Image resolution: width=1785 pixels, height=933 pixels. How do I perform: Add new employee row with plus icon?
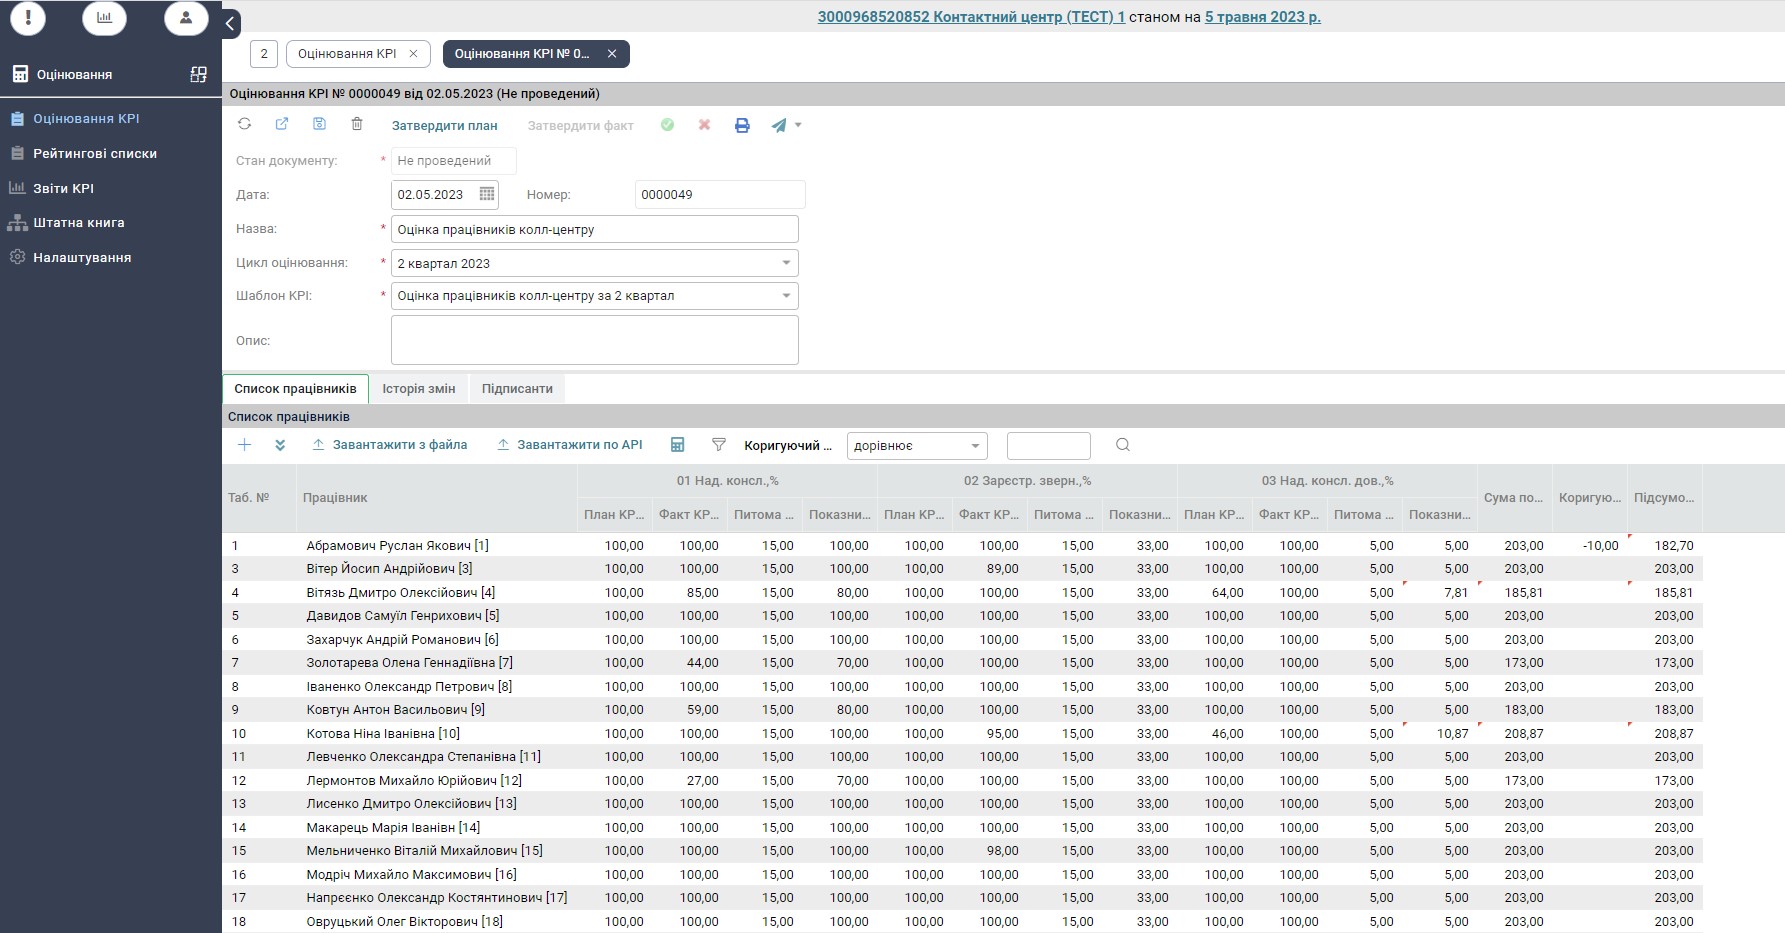pyautogui.click(x=244, y=445)
